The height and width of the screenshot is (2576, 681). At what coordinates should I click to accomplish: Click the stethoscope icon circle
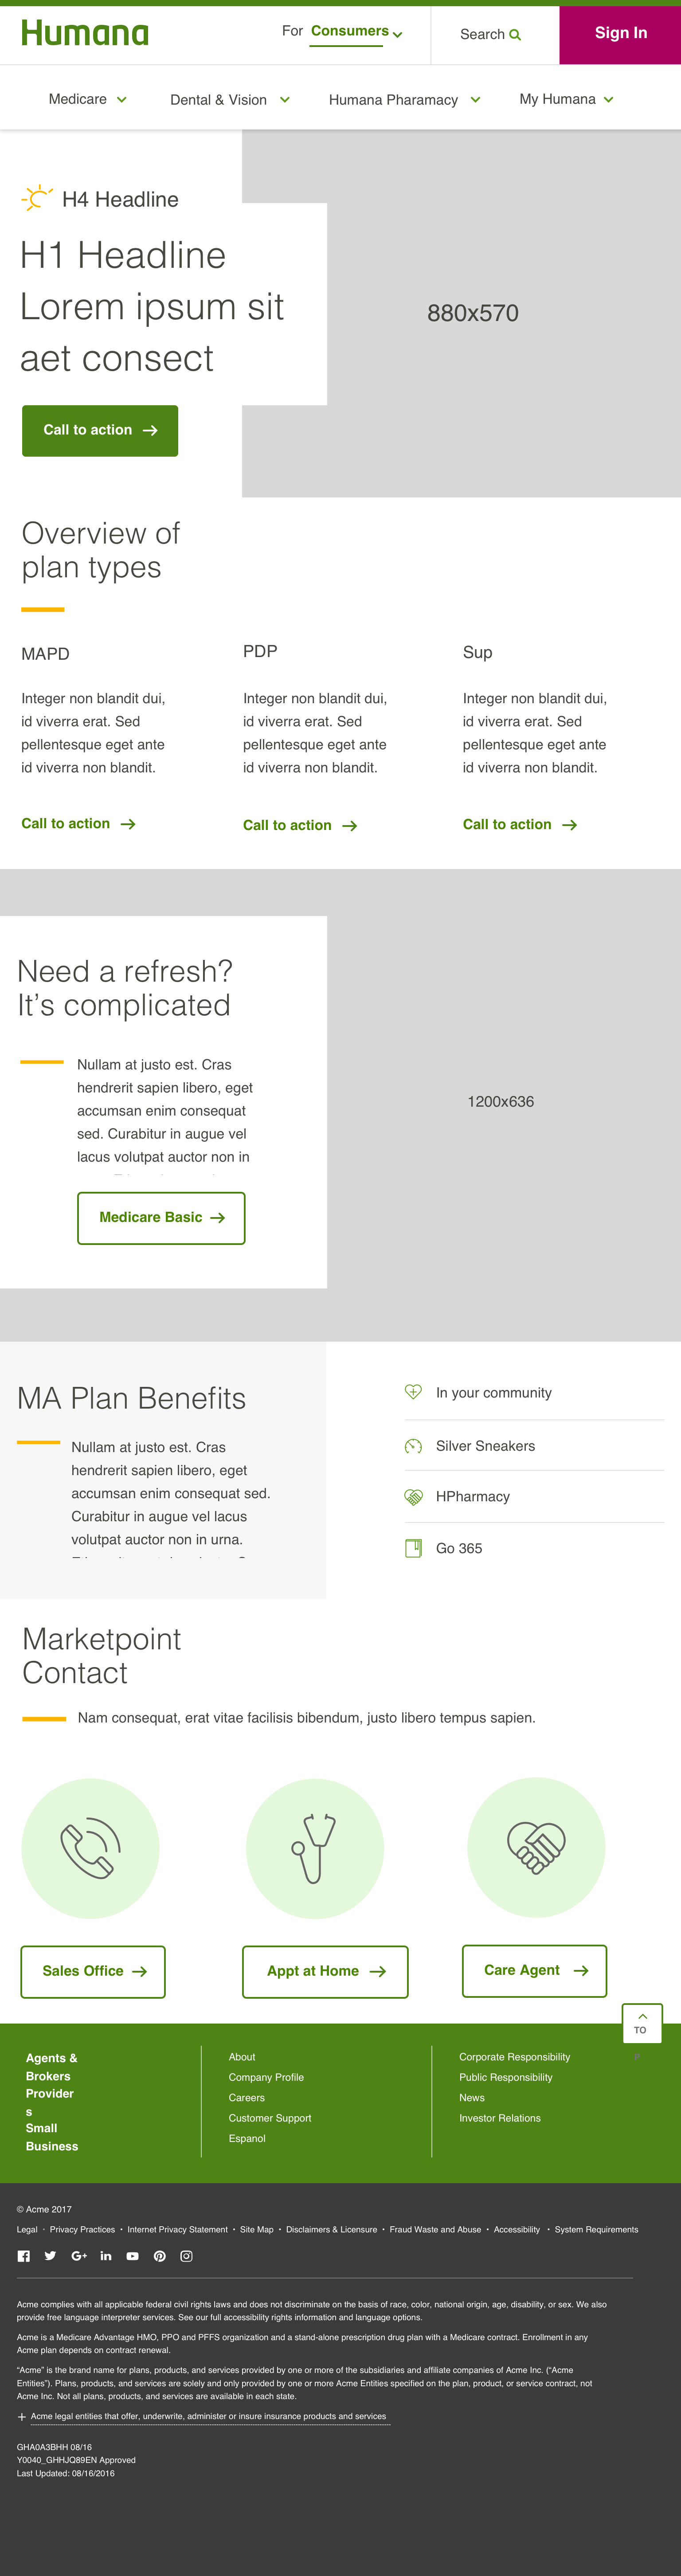click(x=314, y=1848)
